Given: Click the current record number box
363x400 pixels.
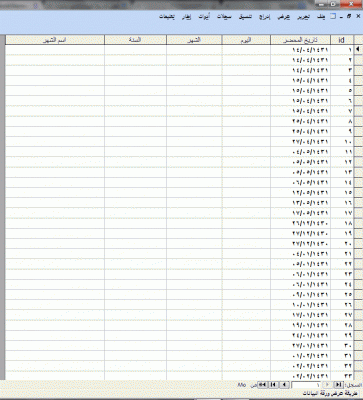Looking at the screenshot, I should tap(306, 385).
